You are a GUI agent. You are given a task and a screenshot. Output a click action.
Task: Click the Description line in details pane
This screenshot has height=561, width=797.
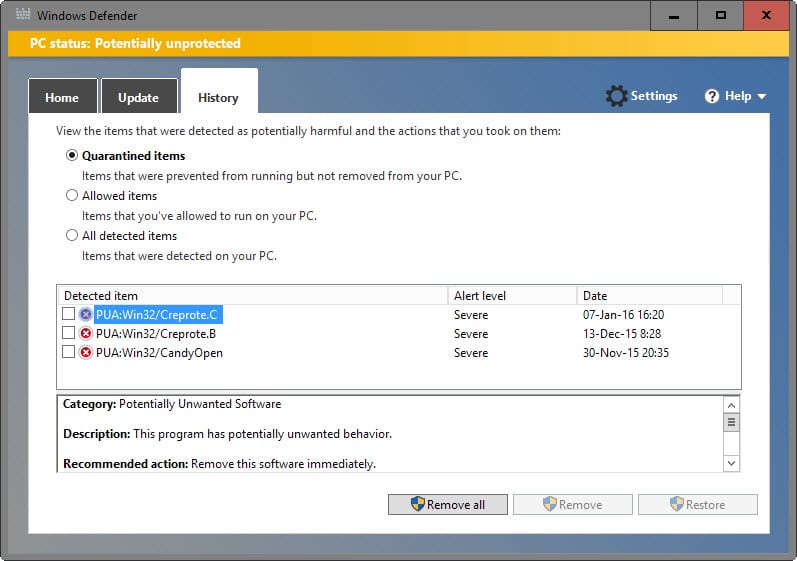pos(227,434)
